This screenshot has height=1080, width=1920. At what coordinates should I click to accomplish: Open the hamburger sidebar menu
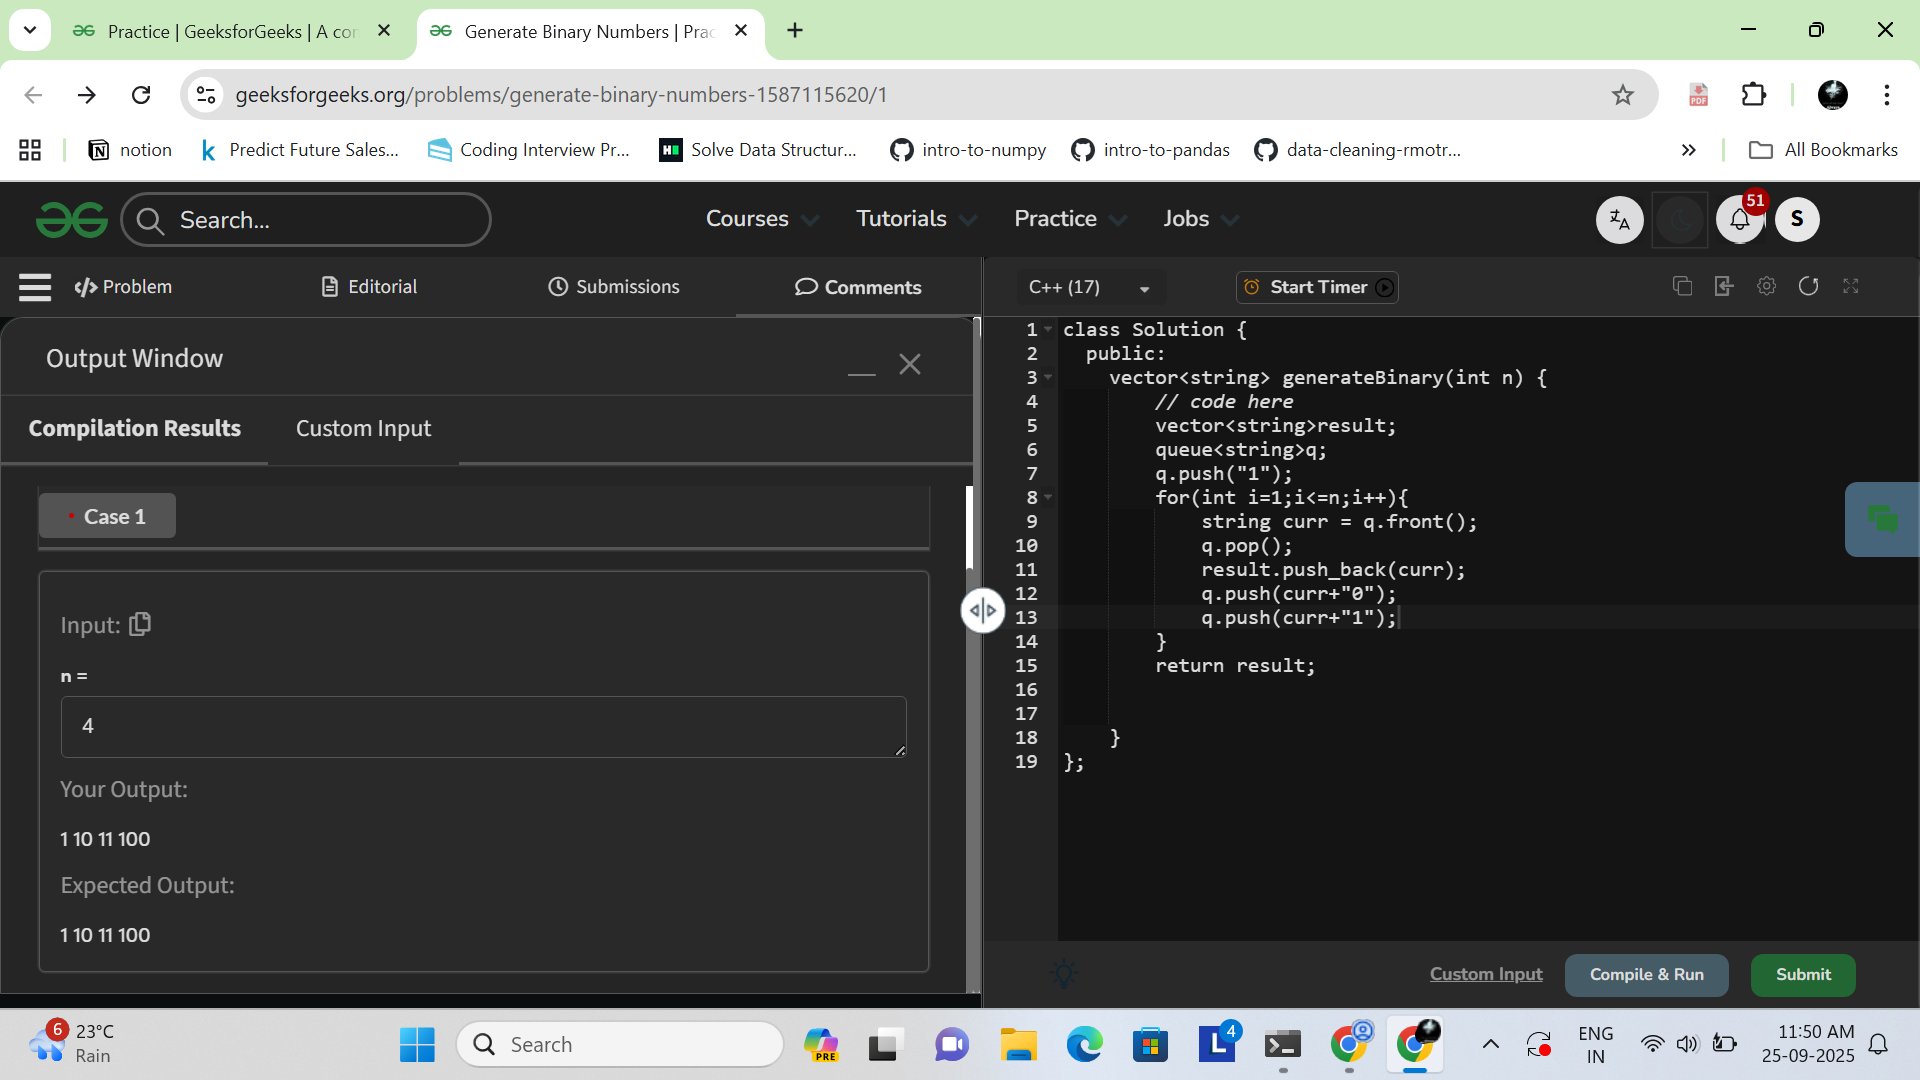click(35, 287)
